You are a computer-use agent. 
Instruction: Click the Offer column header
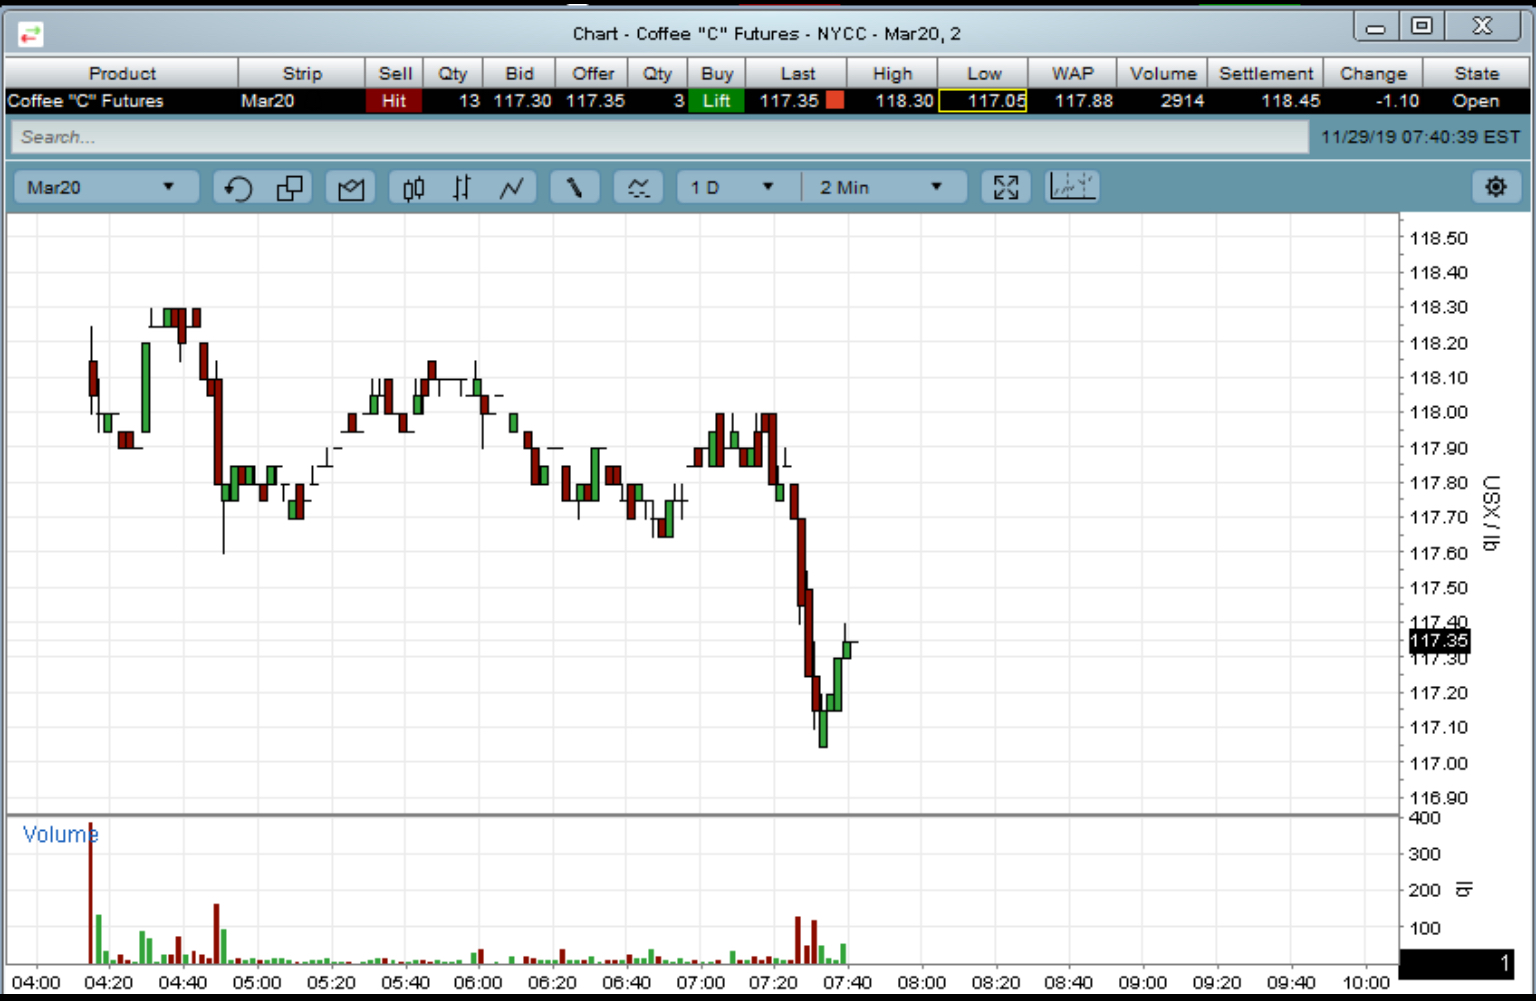pos(593,73)
